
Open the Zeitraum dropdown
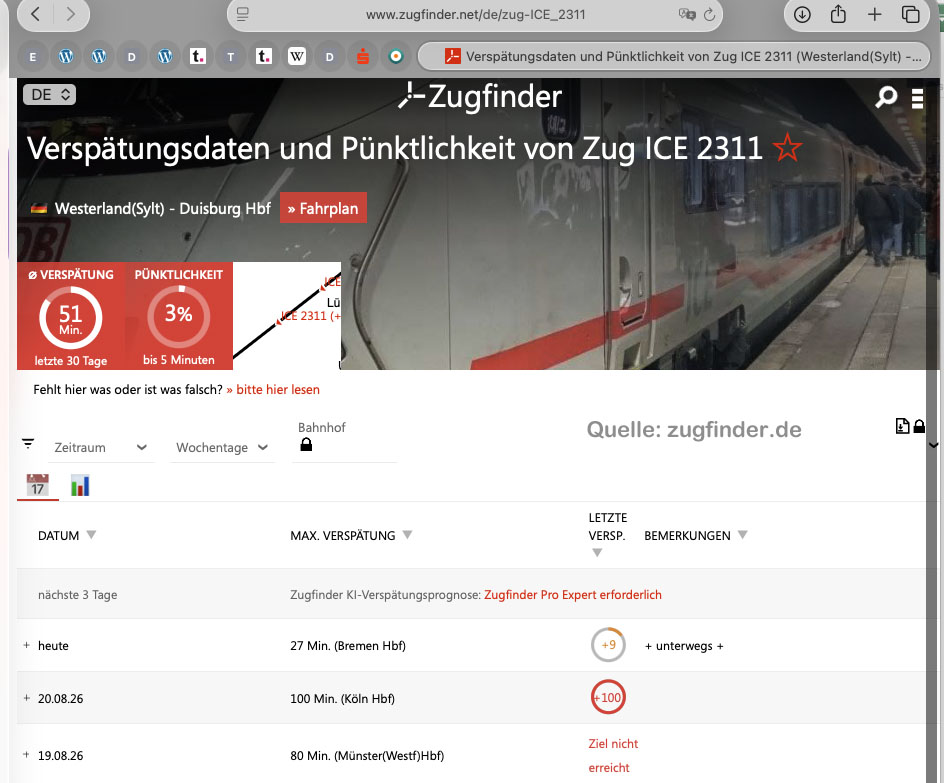click(x=101, y=447)
